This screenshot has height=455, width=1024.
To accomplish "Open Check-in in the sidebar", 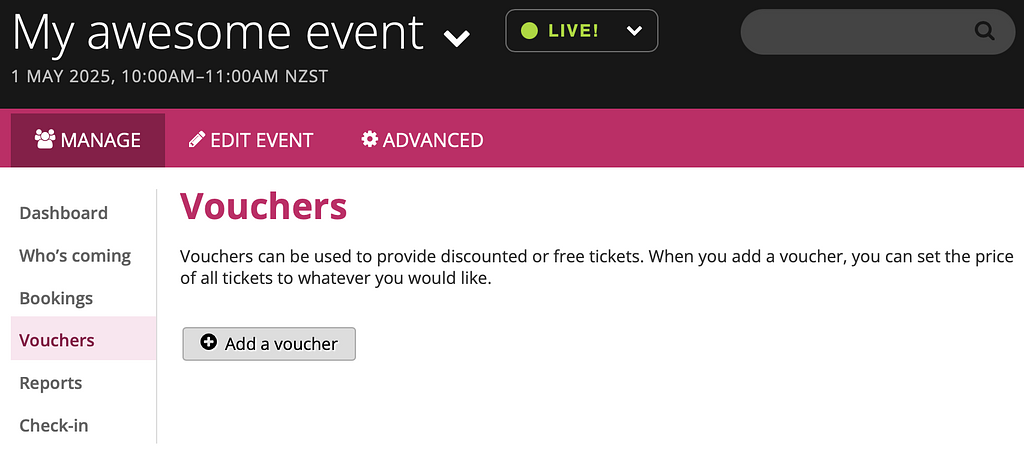I will click(54, 426).
